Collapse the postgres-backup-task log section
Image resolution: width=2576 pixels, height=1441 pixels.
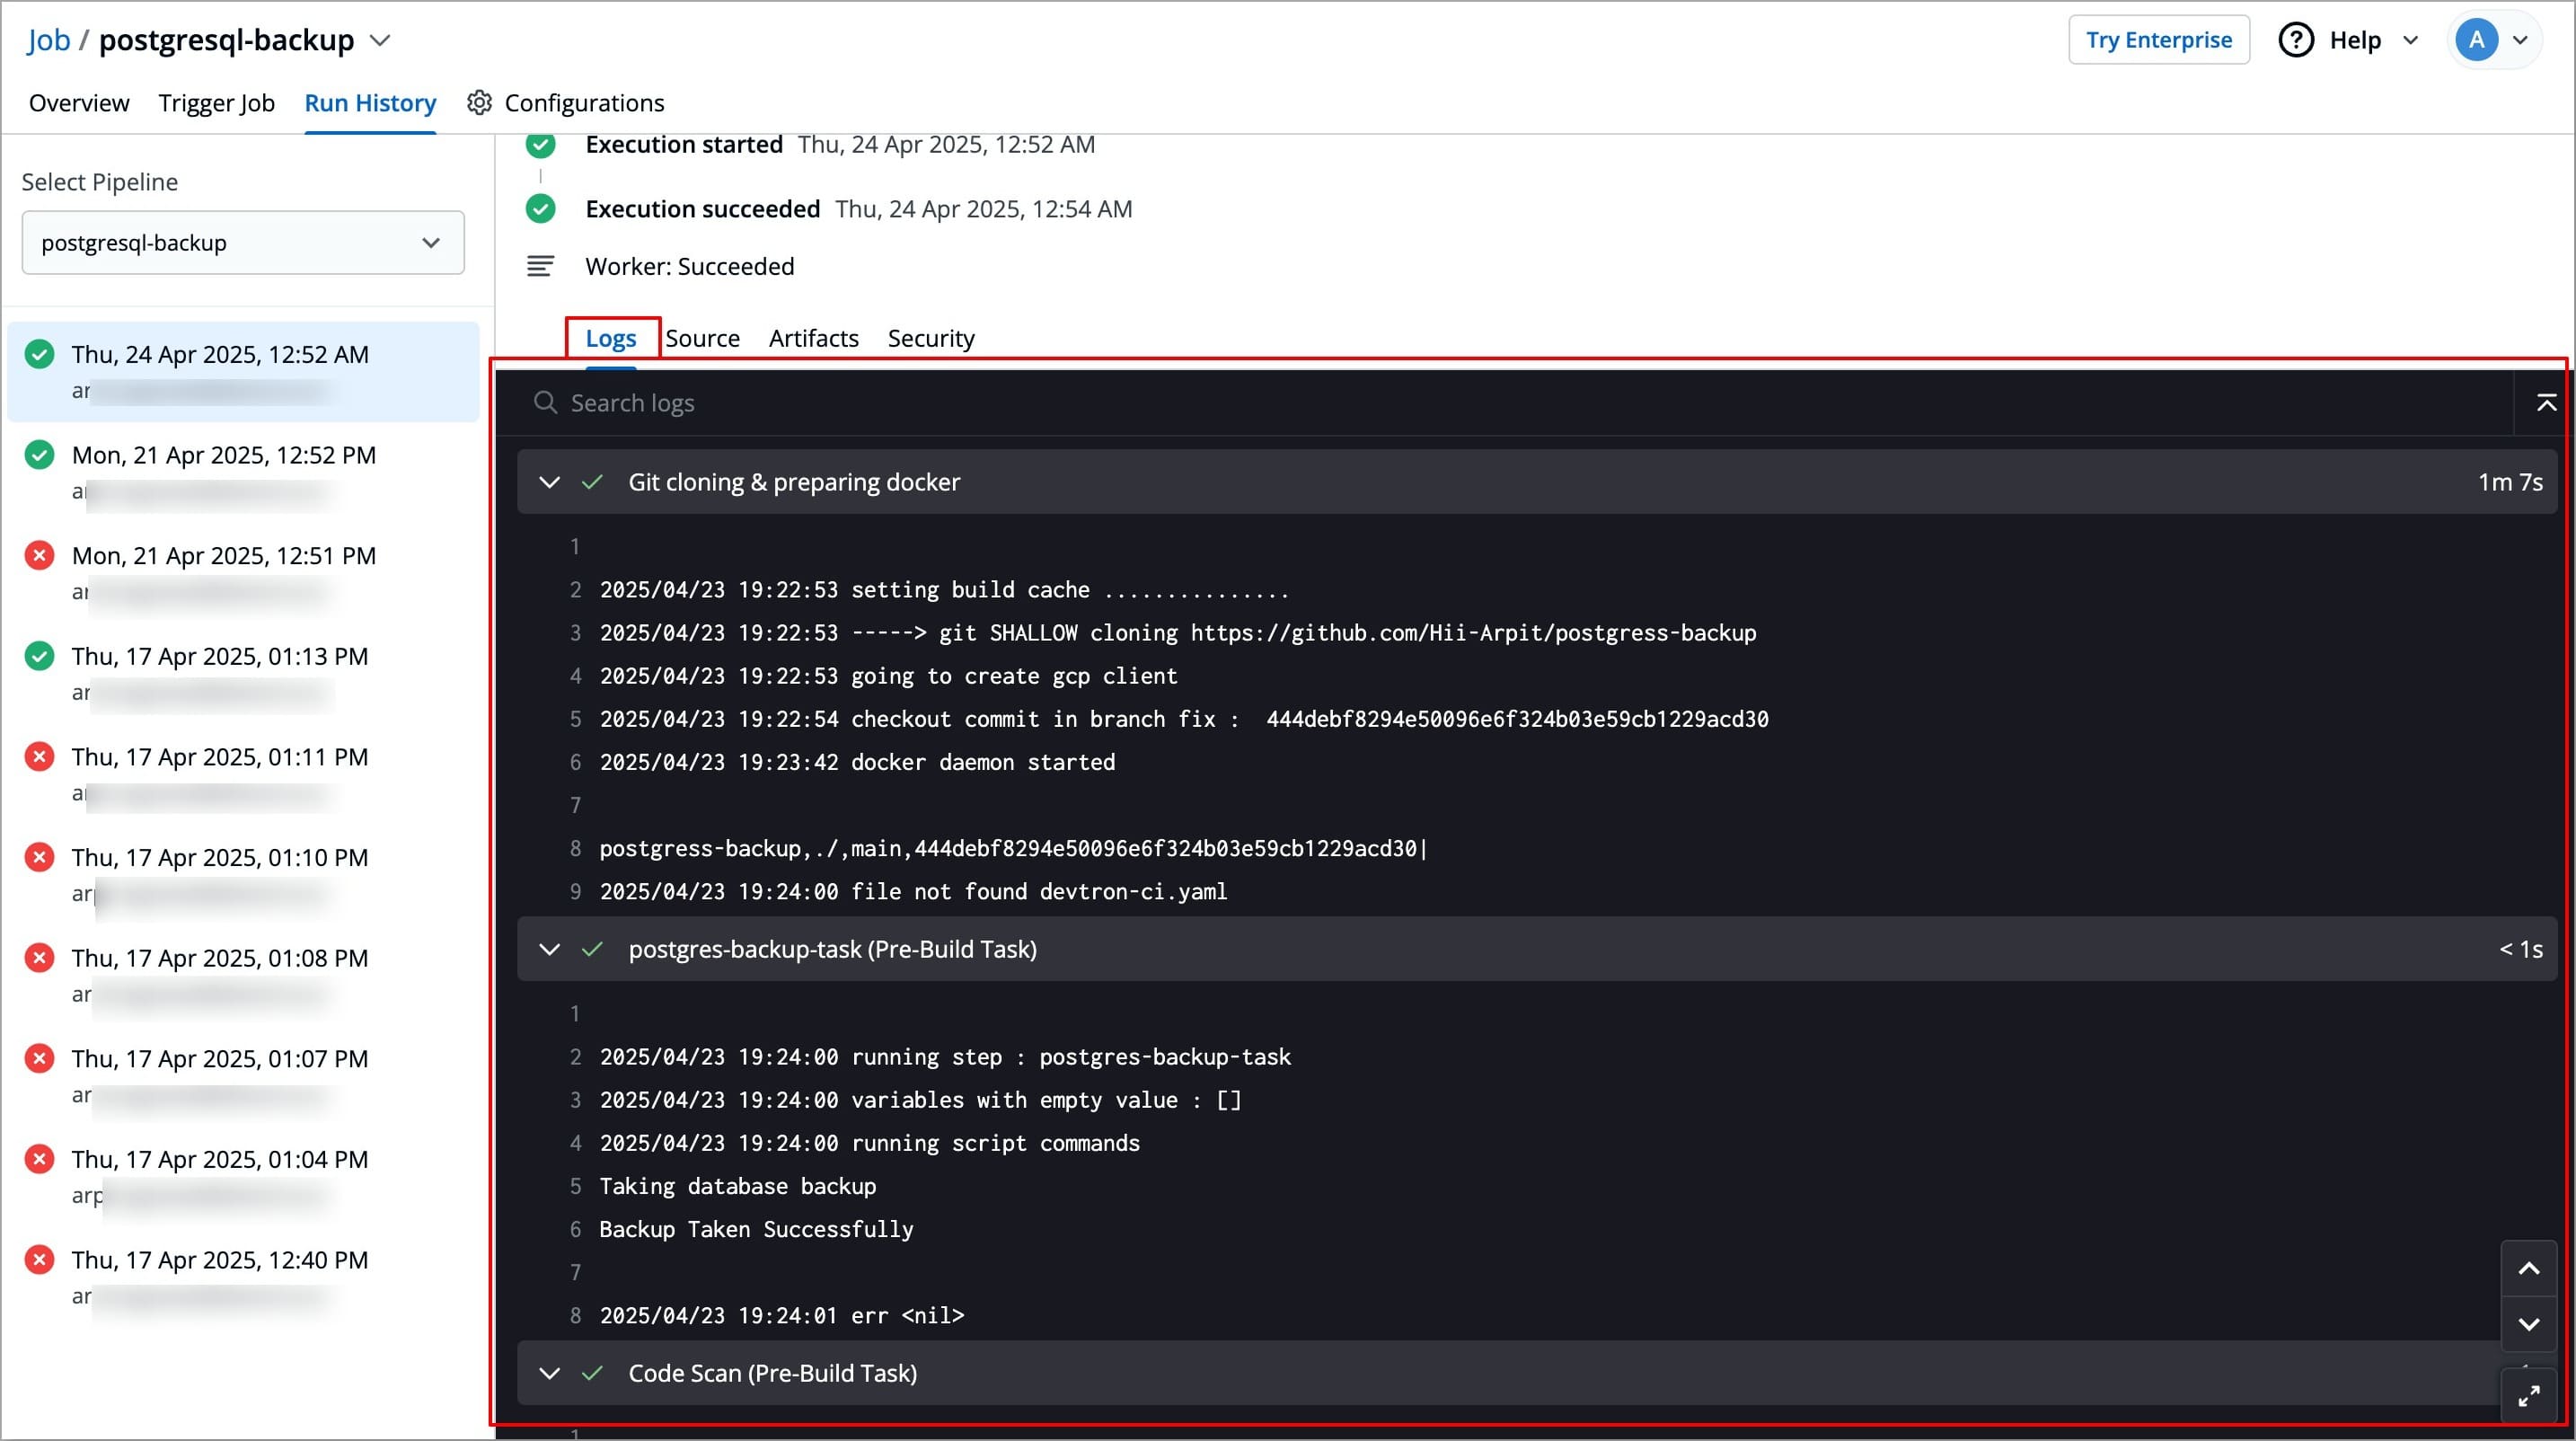[x=549, y=949]
